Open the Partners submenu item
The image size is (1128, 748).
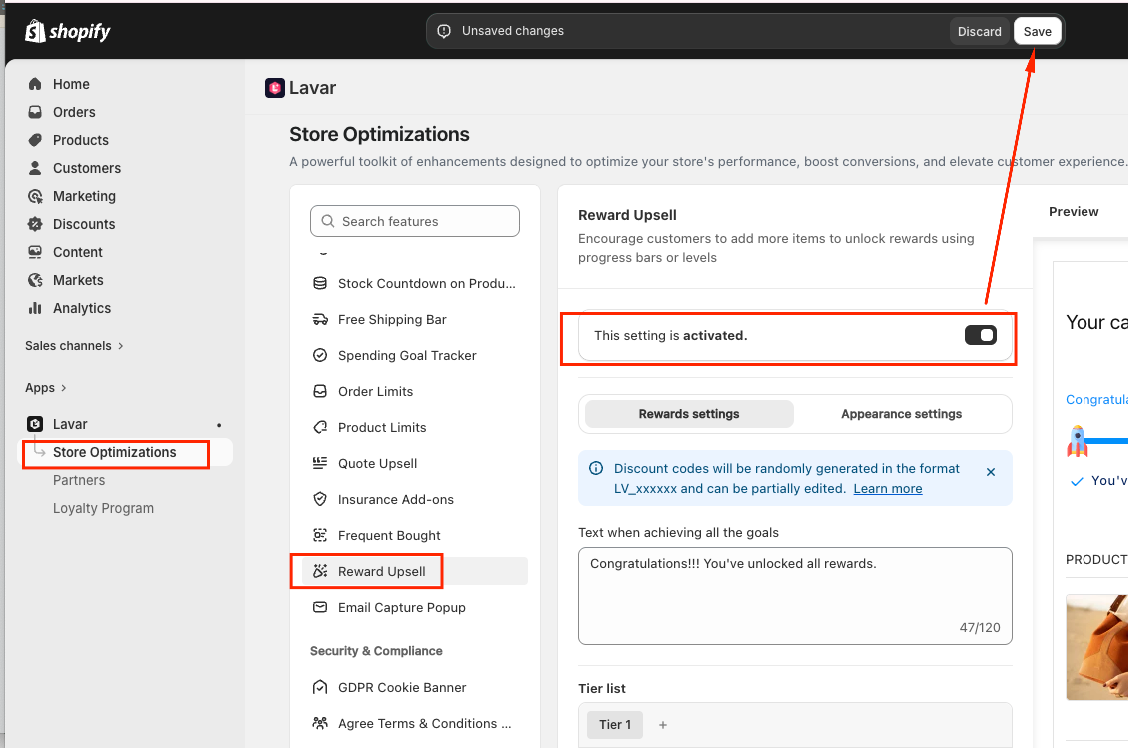79,480
